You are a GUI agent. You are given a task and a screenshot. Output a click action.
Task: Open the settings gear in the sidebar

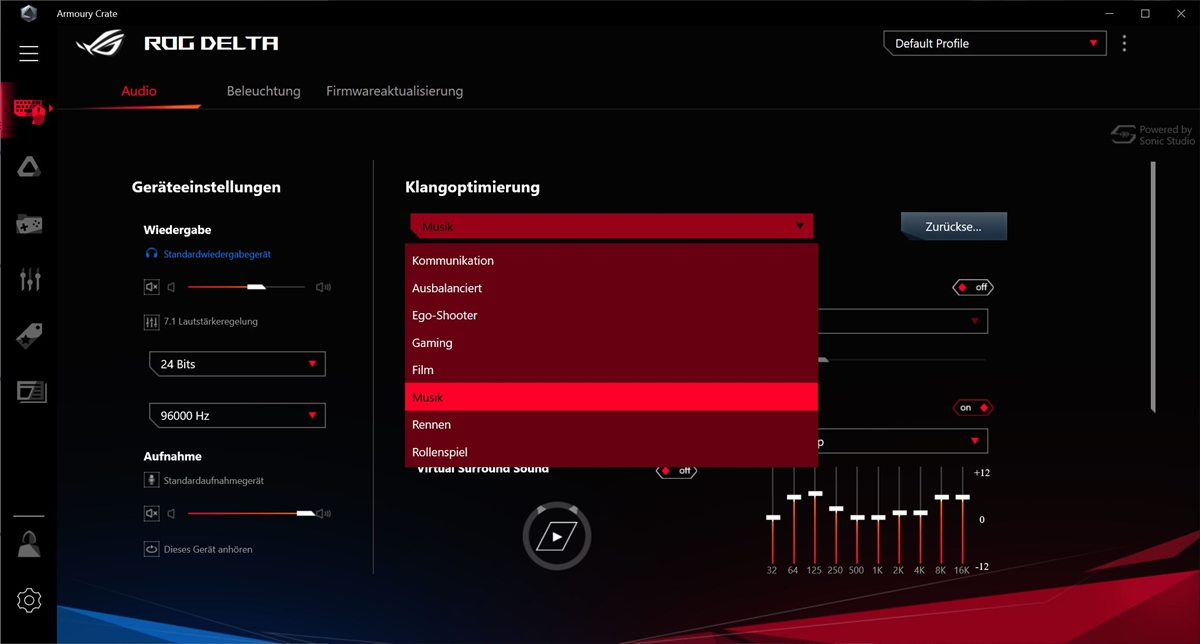29,600
